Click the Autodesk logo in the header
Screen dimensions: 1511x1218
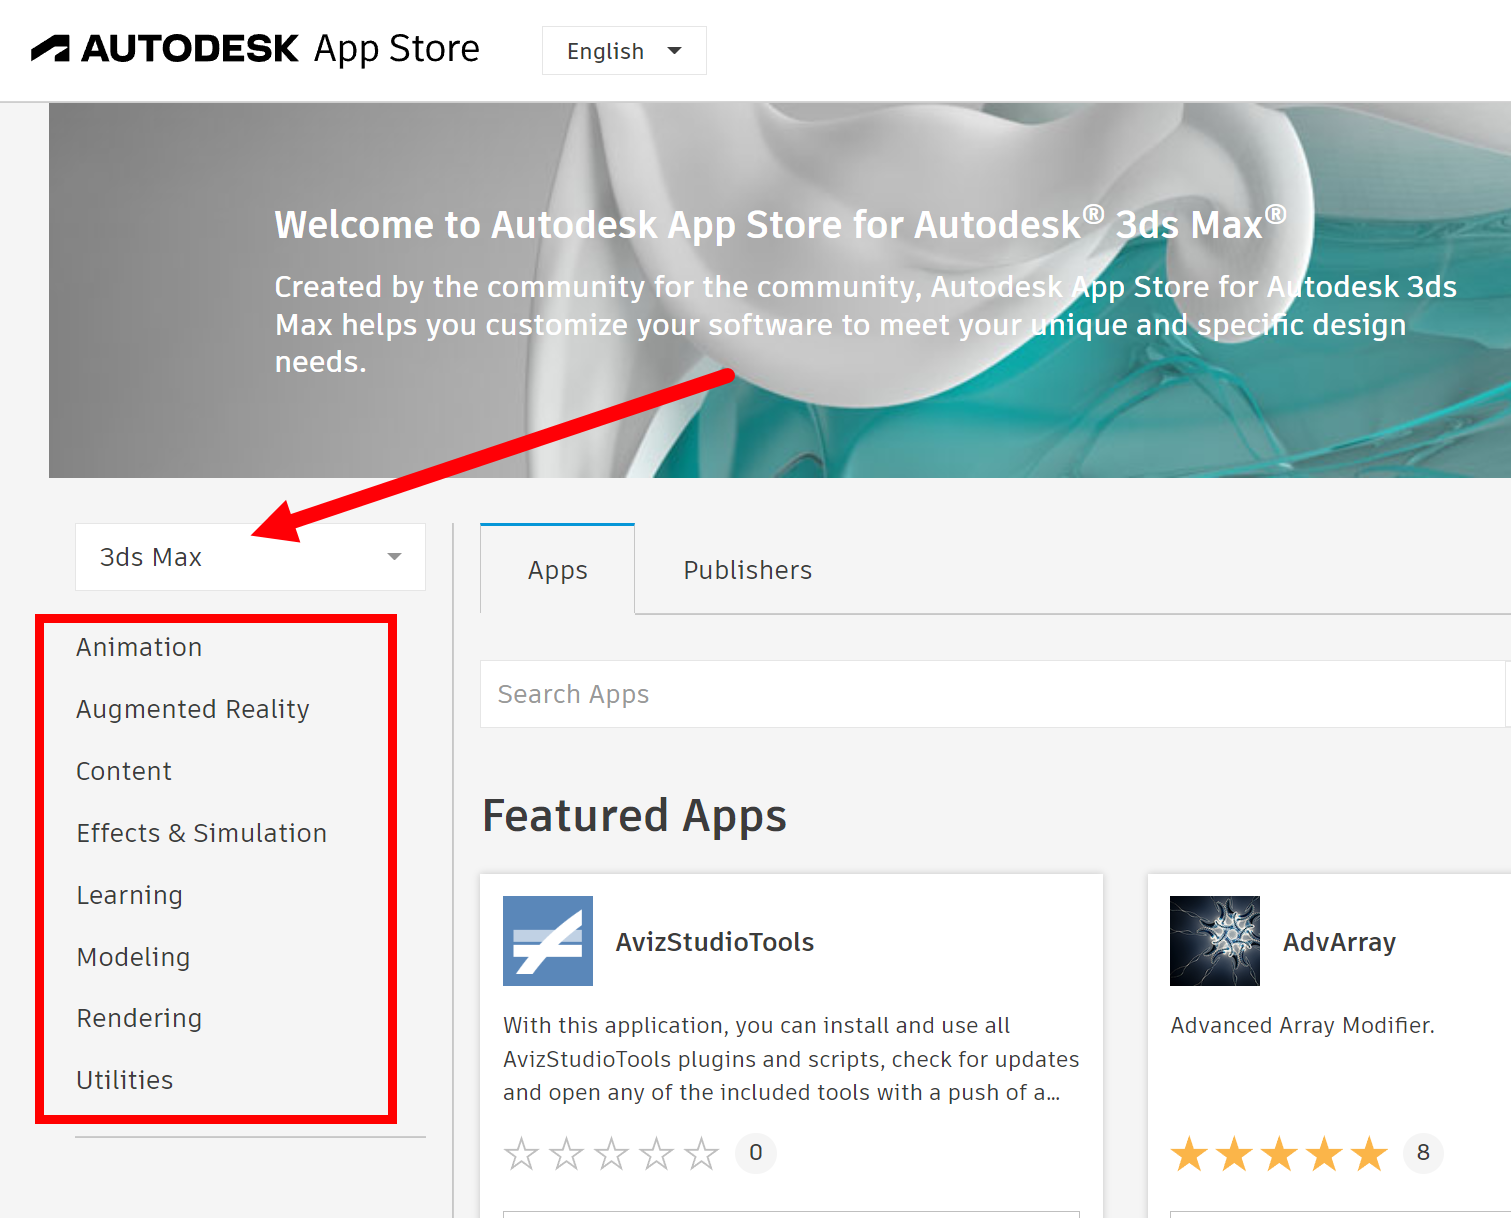[x=165, y=49]
